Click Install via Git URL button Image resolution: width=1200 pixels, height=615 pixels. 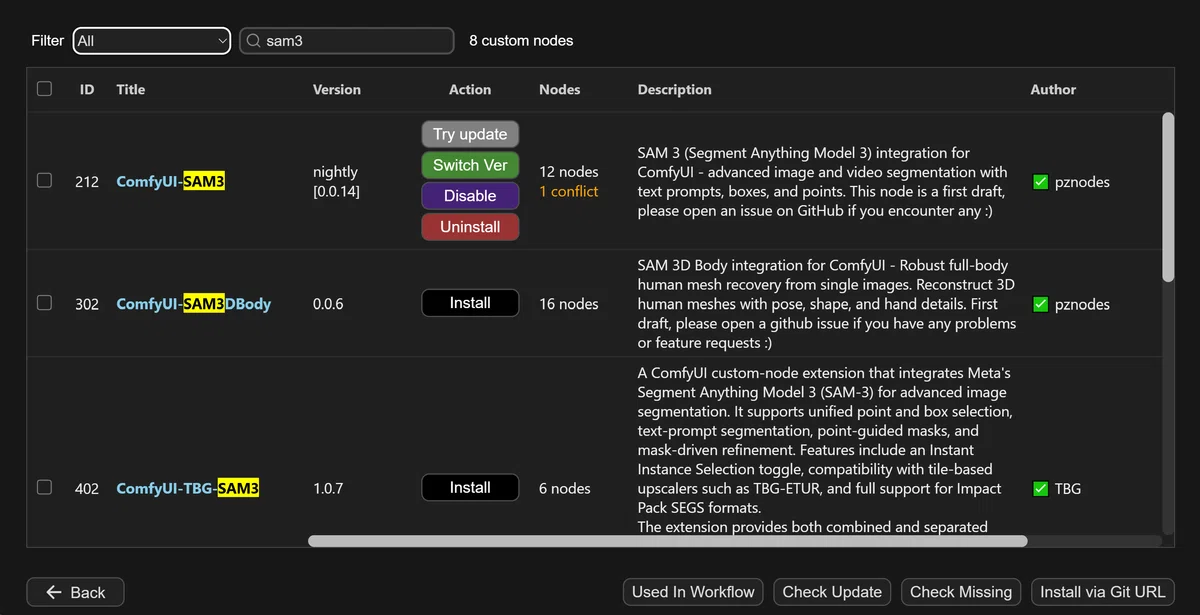[x=1103, y=592]
